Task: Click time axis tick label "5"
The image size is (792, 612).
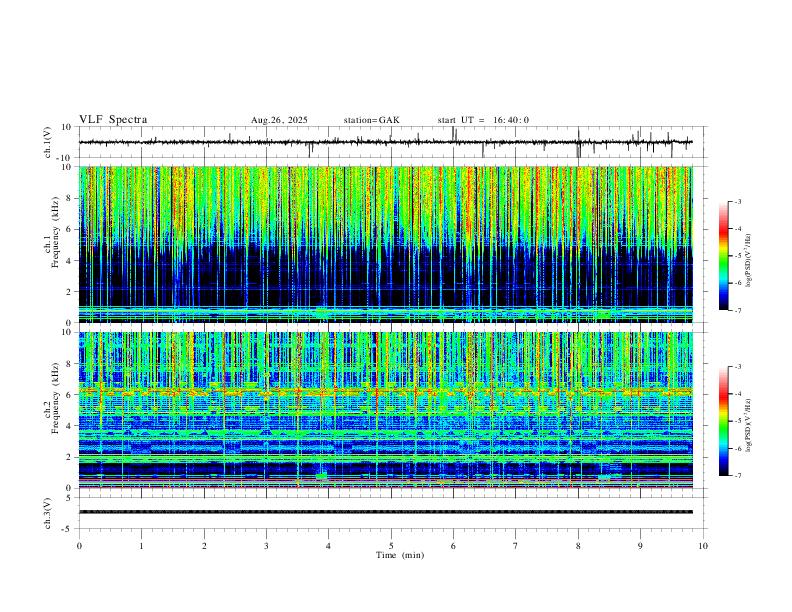Action: [391, 546]
